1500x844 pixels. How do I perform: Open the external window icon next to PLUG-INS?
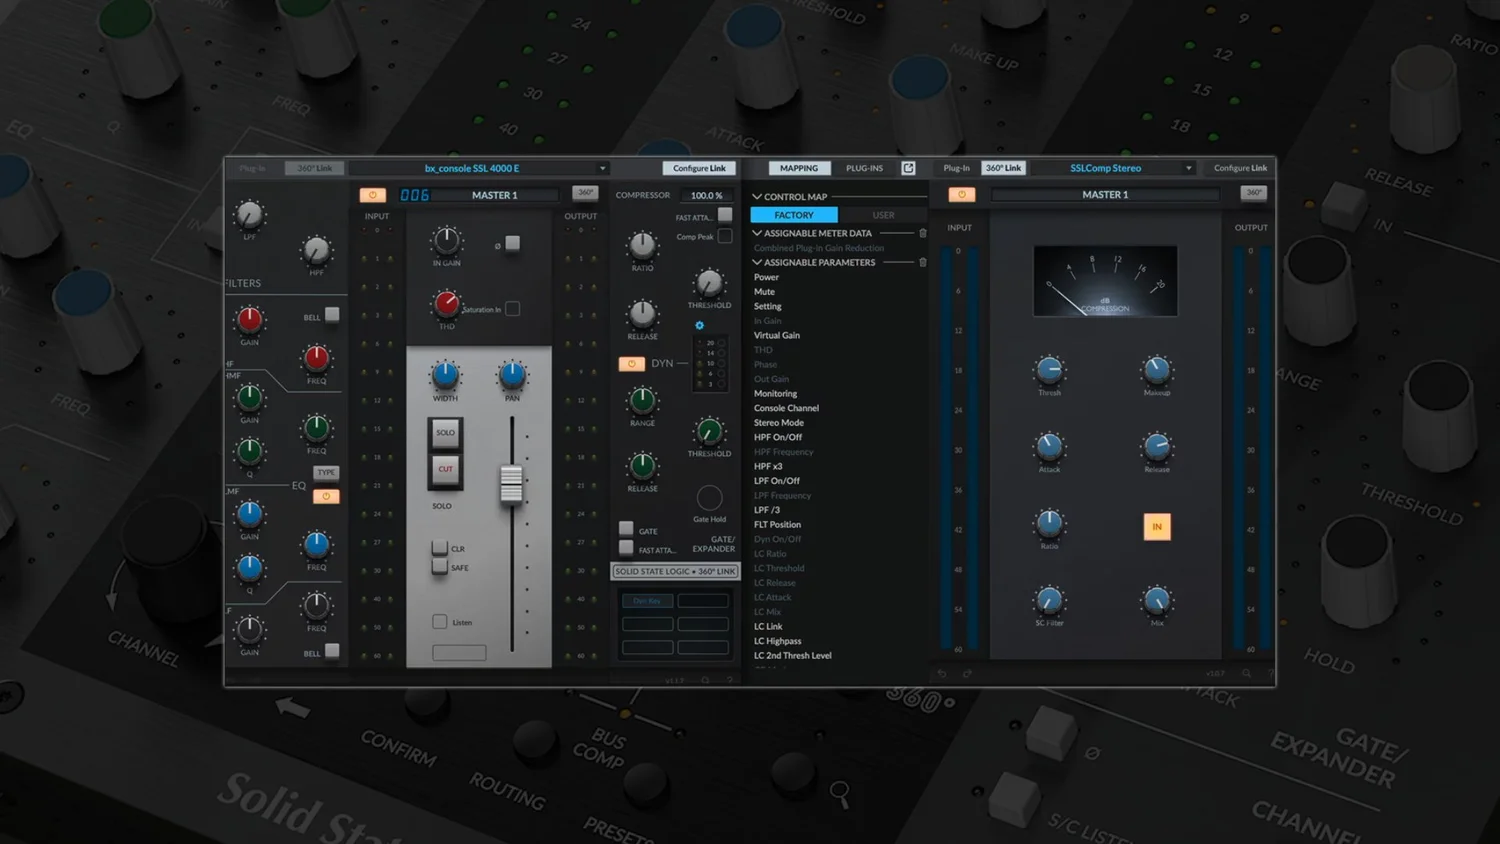click(908, 168)
